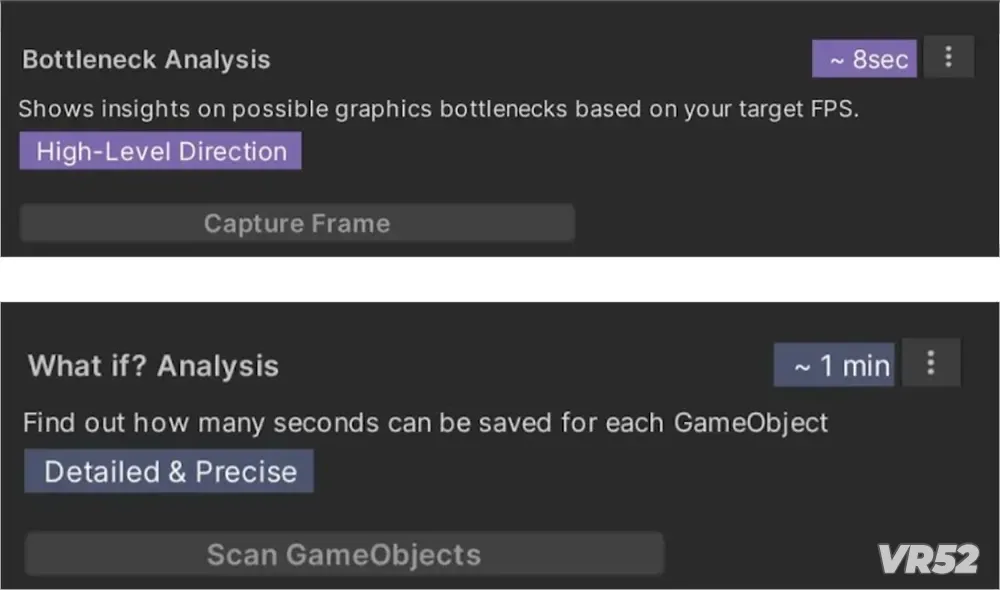Click the word Analysis in the What if? title
1000x590 pixels.
(218, 366)
